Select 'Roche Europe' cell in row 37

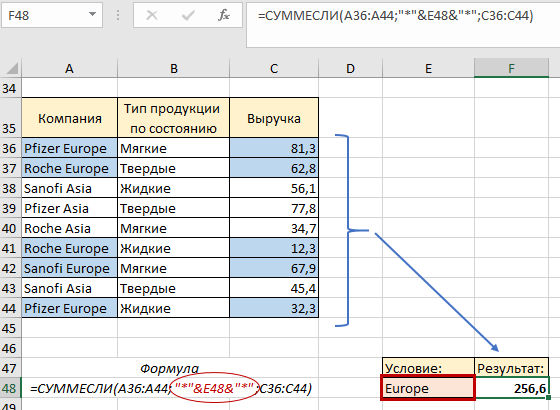coord(70,168)
